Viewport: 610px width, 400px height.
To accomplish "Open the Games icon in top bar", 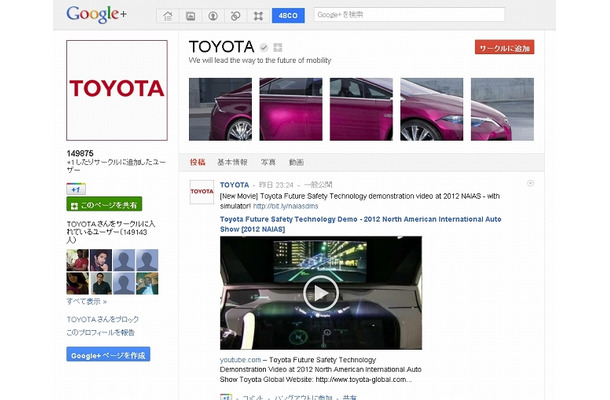I will coord(258,16).
